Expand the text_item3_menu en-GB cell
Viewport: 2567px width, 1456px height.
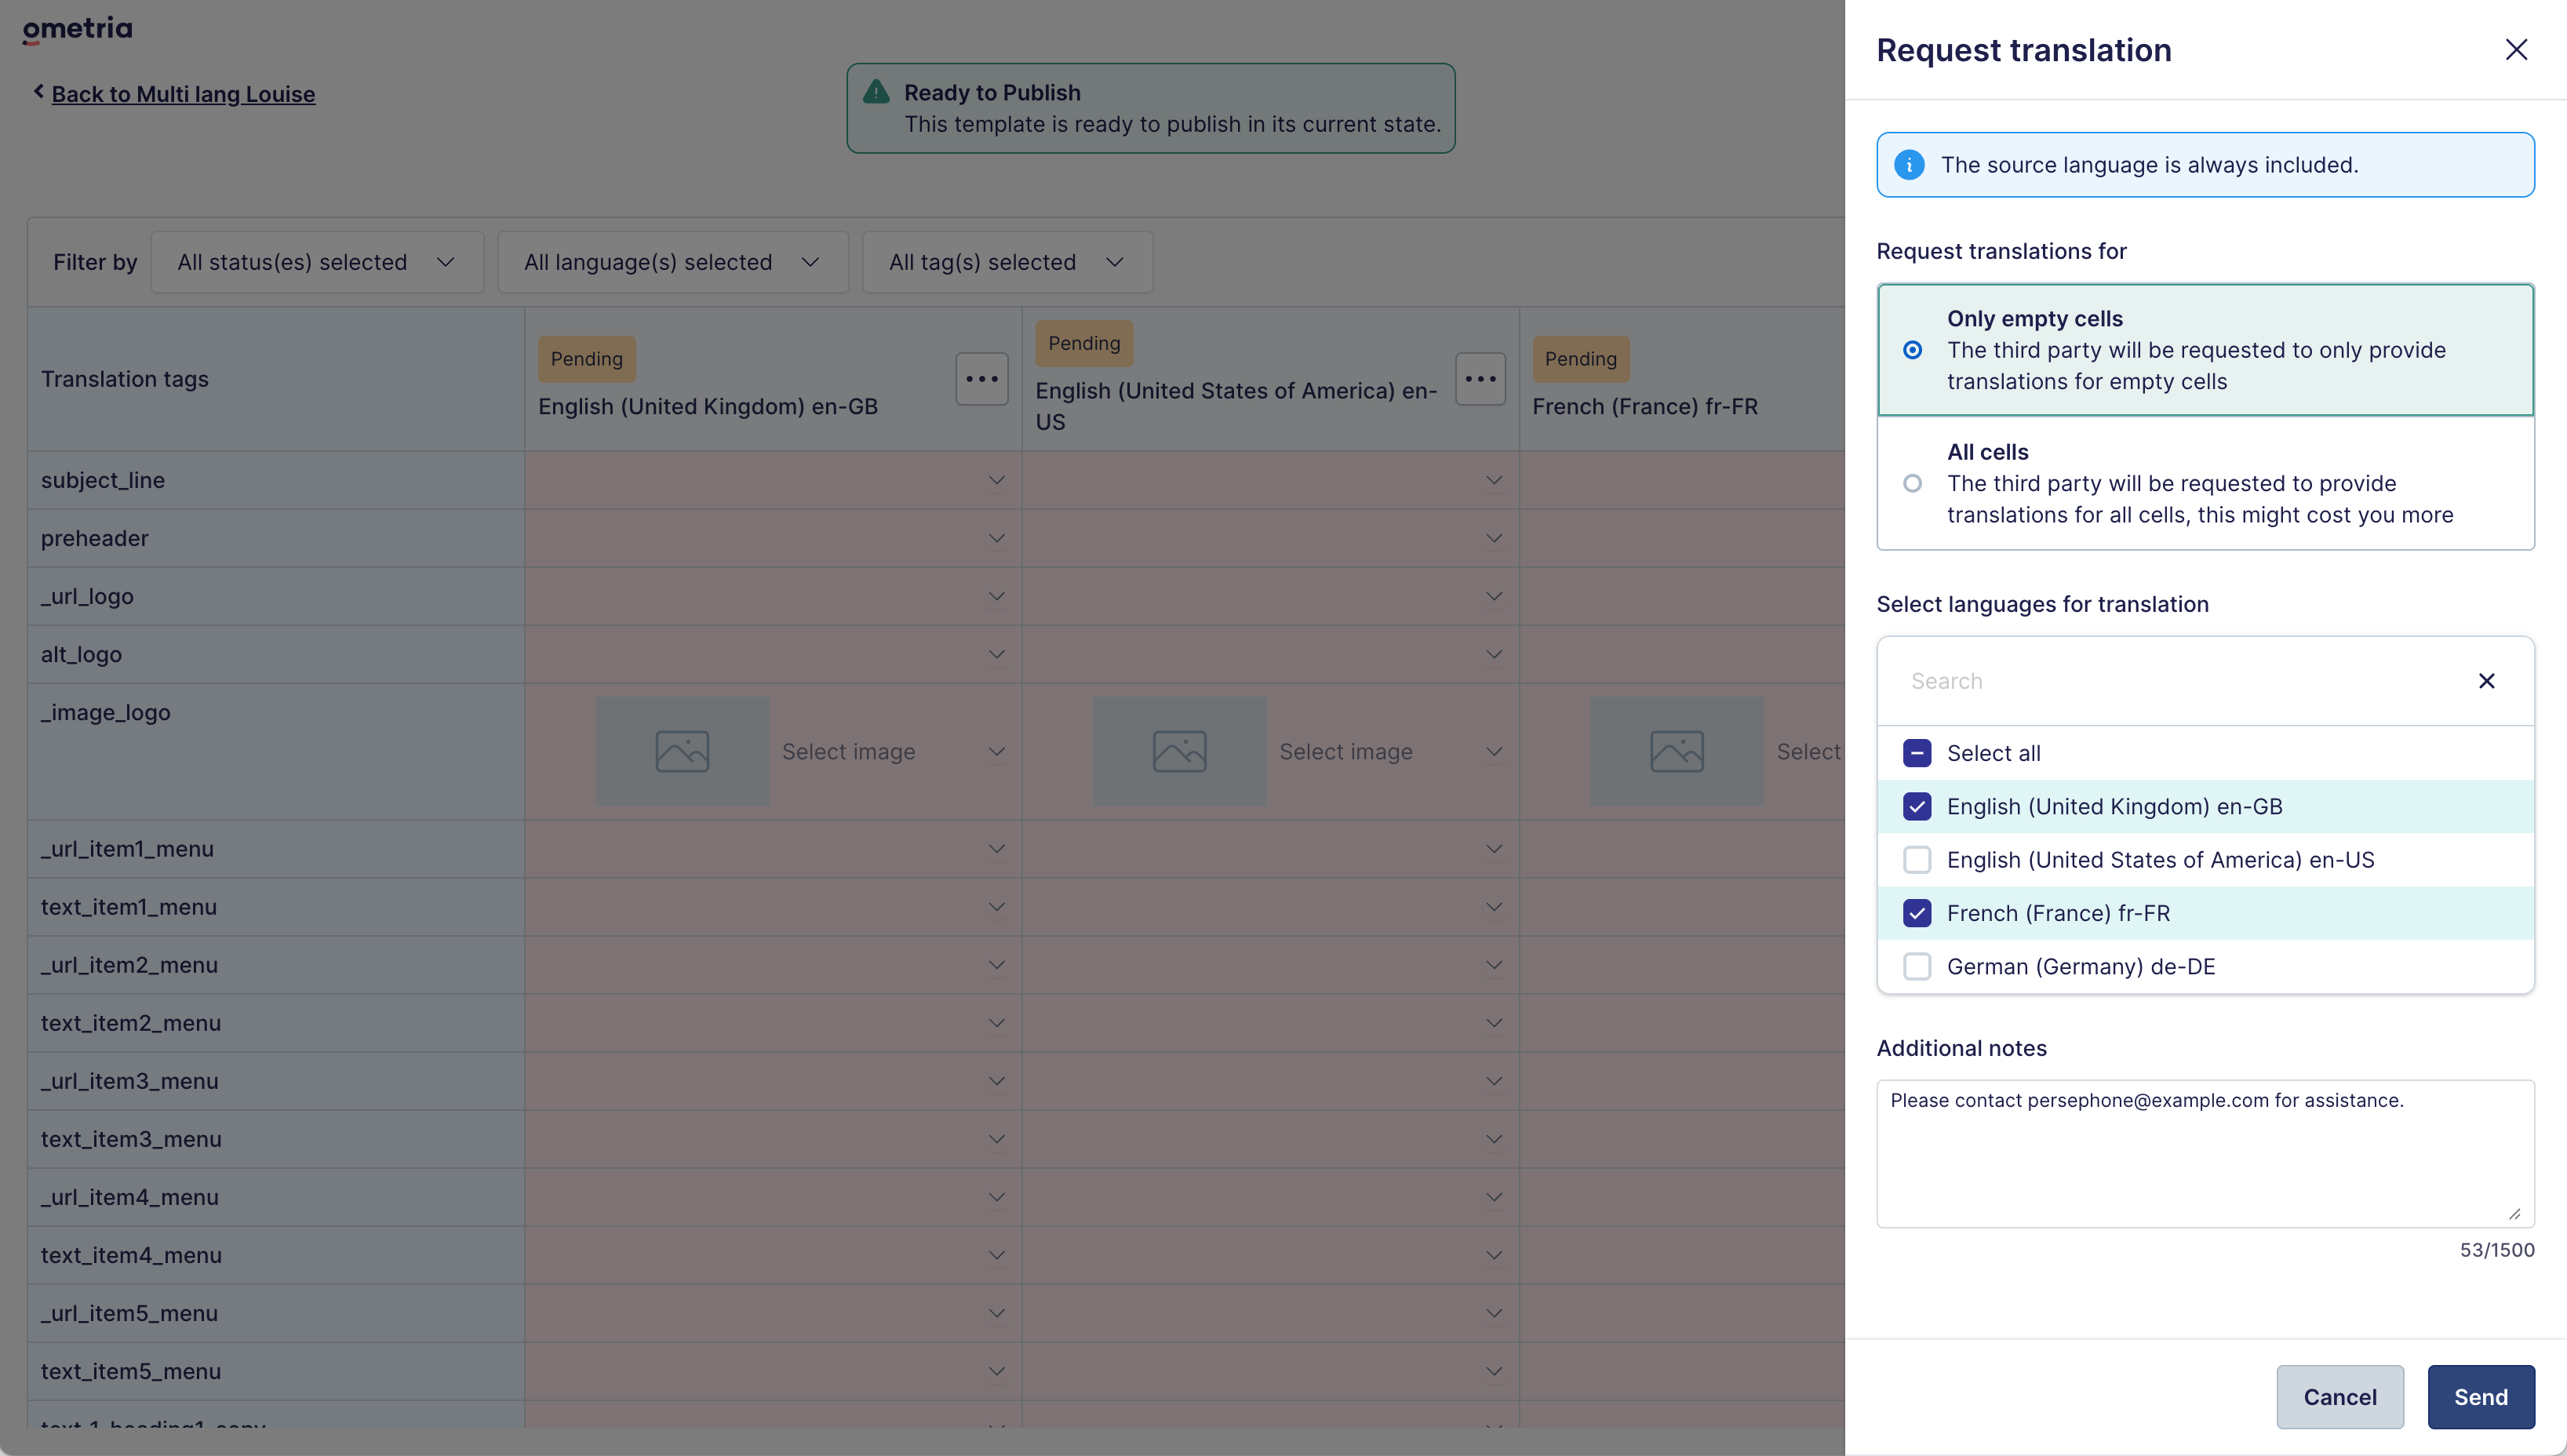[996, 1139]
